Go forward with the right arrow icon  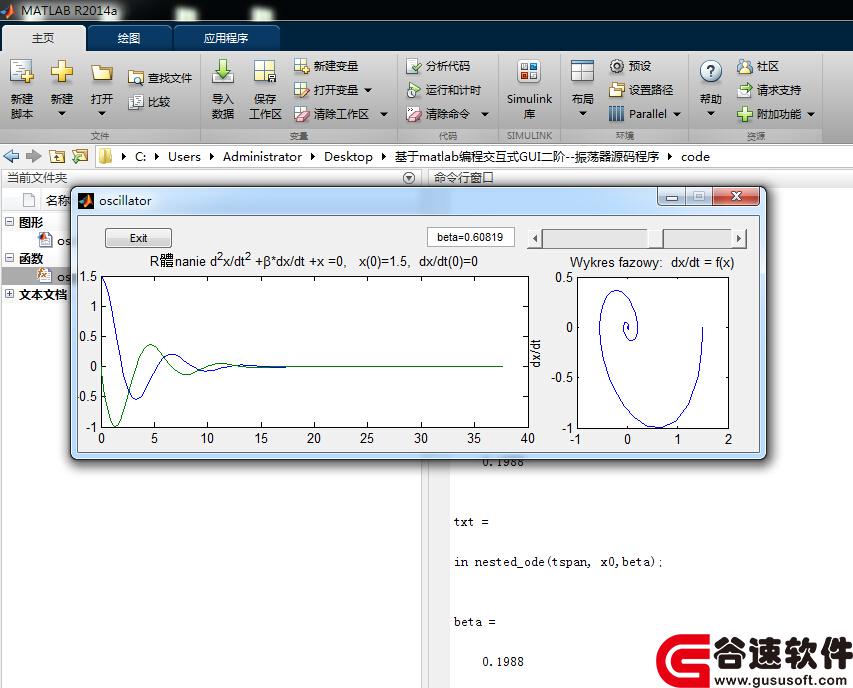(x=34, y=157)
